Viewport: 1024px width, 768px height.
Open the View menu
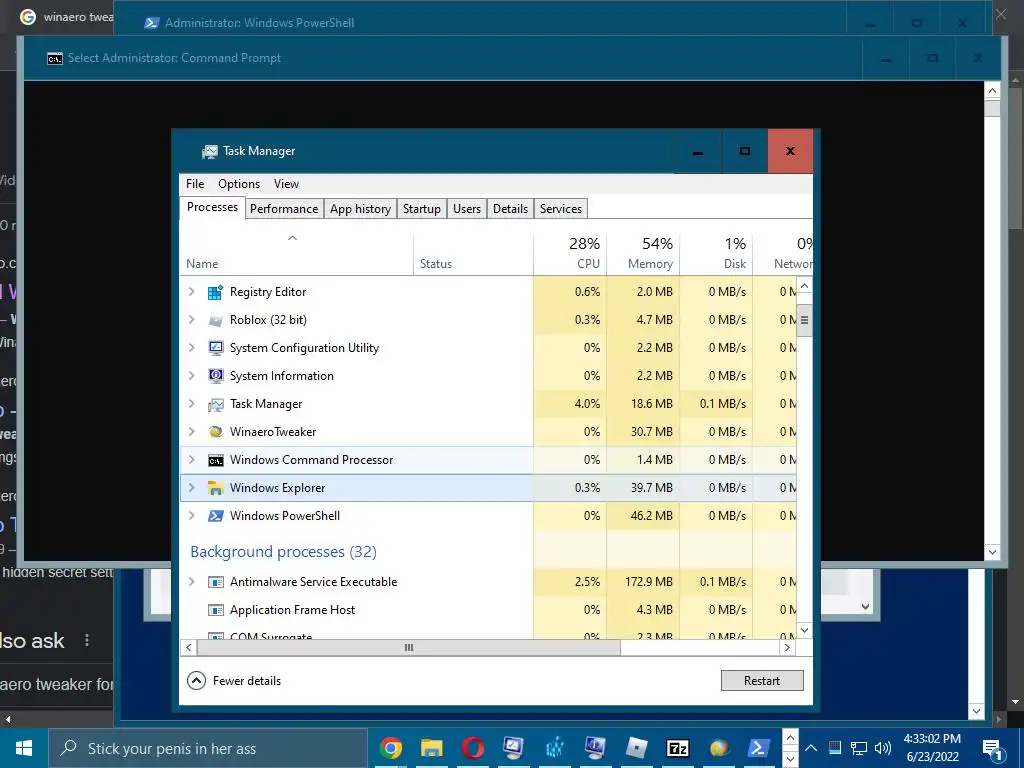(x=286, y=184)
